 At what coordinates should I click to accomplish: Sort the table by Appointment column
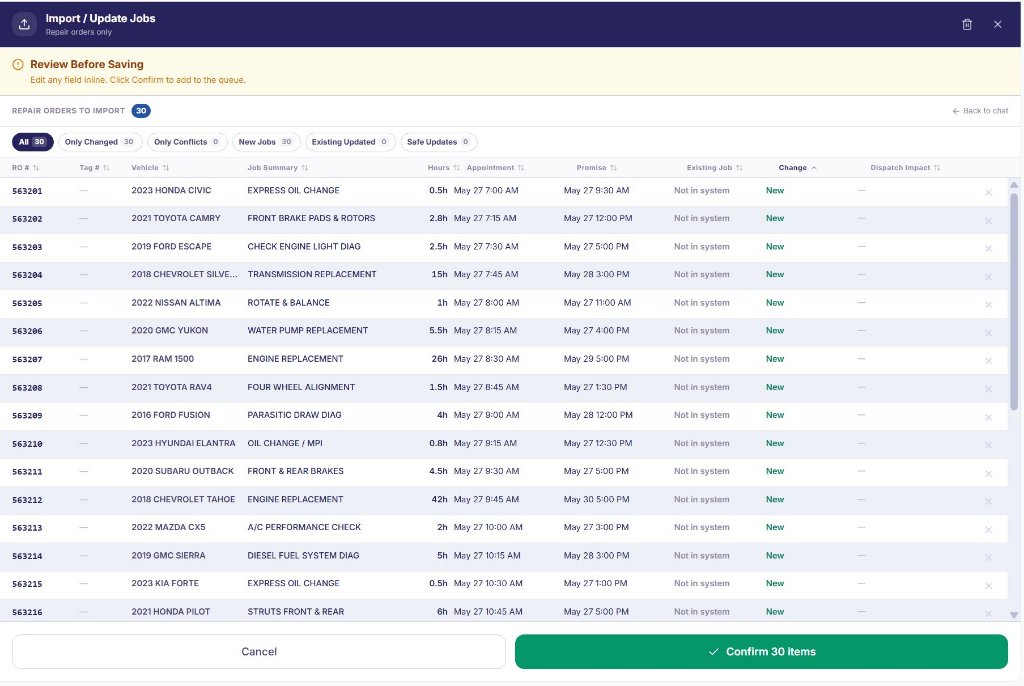coord(495,168)
